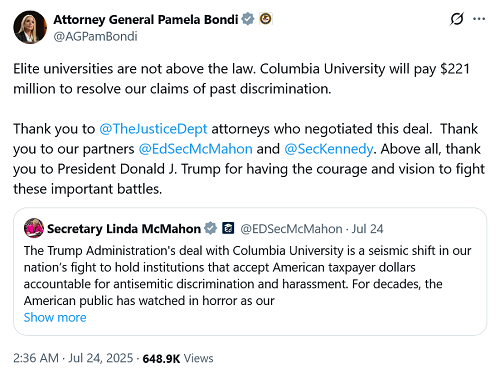500x369 pixels.
Task: Open the three-dot more options menu
Action: (x=479, y=19)
